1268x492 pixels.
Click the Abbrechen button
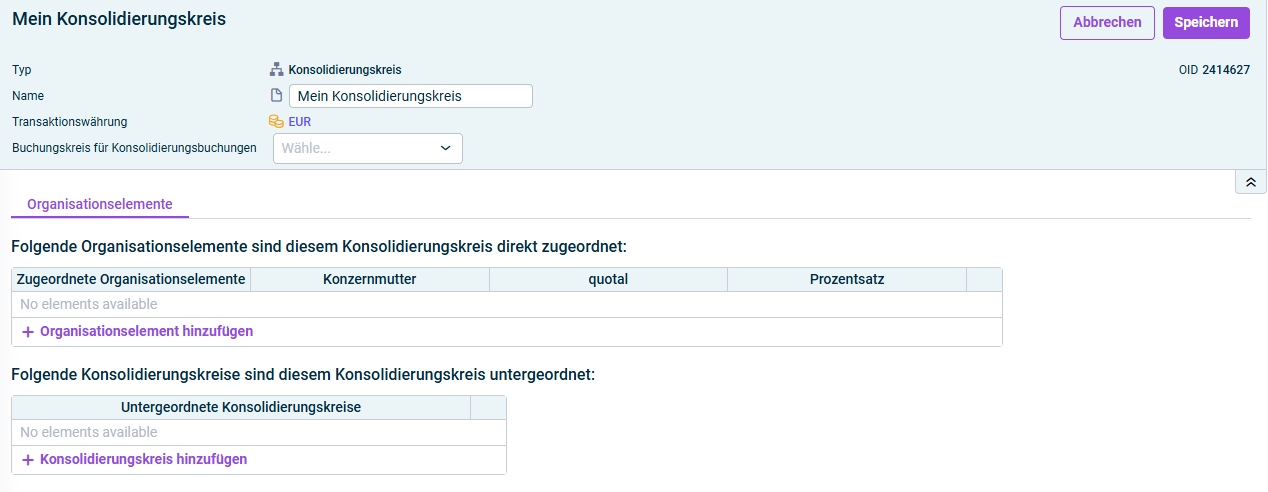(1107, 23)
